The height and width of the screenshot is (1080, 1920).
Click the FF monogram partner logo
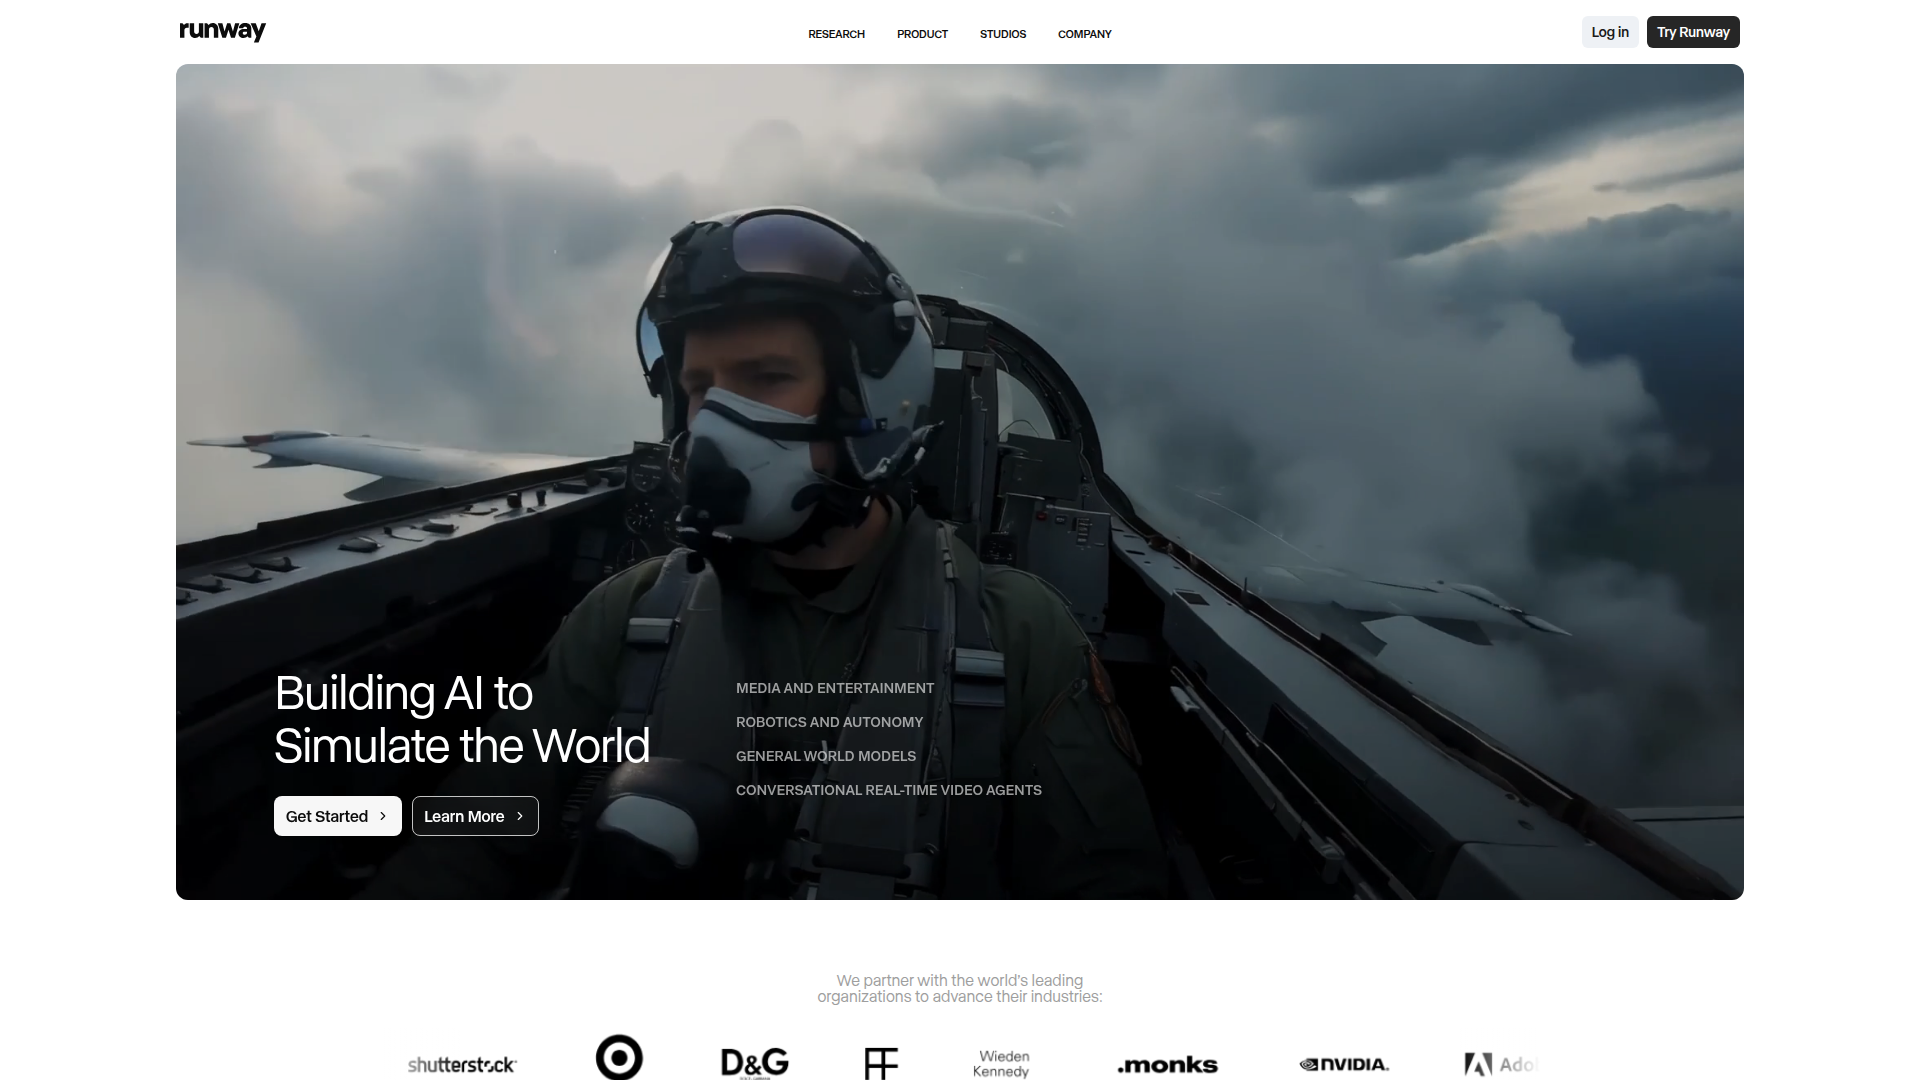[x=881, y=1063]
